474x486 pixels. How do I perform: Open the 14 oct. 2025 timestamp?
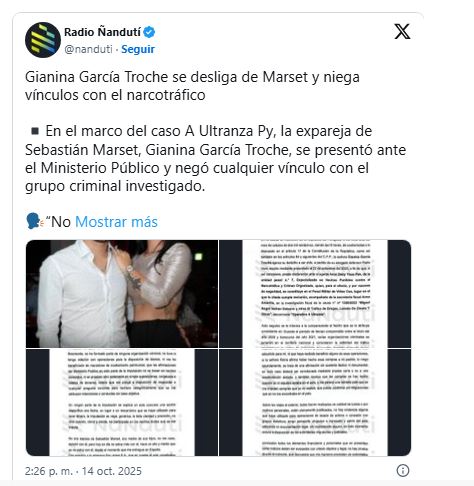pyautogui.click(x=112, y=471)
